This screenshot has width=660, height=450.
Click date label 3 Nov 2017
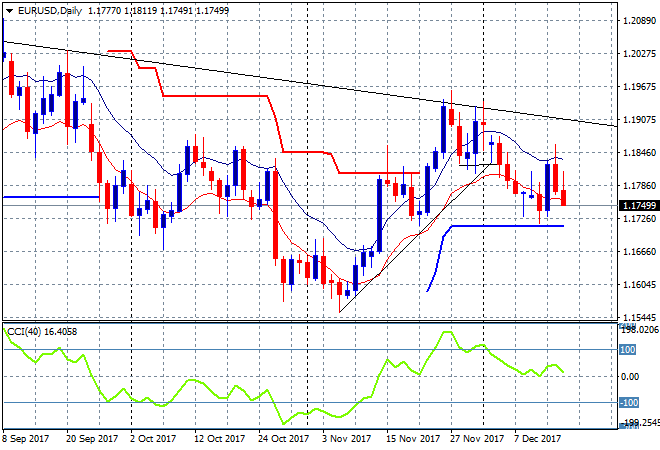pos(347,439)
